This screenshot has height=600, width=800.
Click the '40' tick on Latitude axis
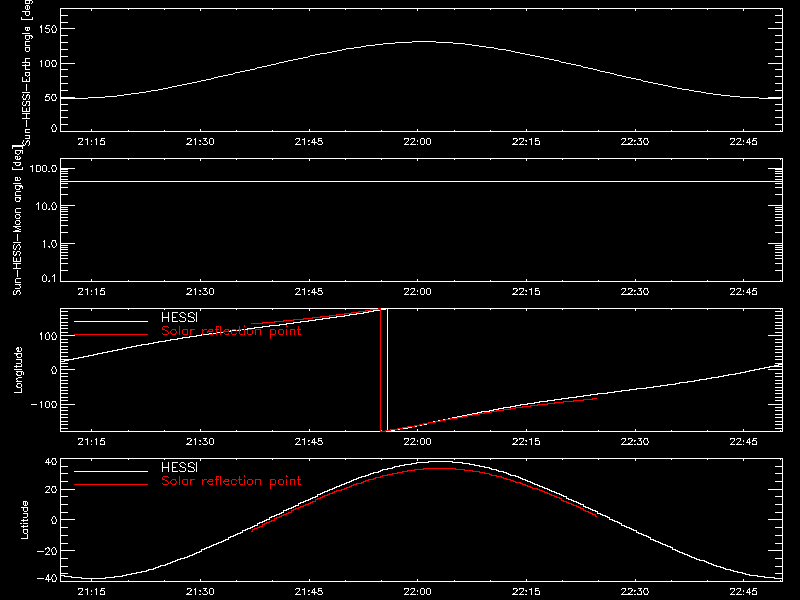[x=51, y=462]
